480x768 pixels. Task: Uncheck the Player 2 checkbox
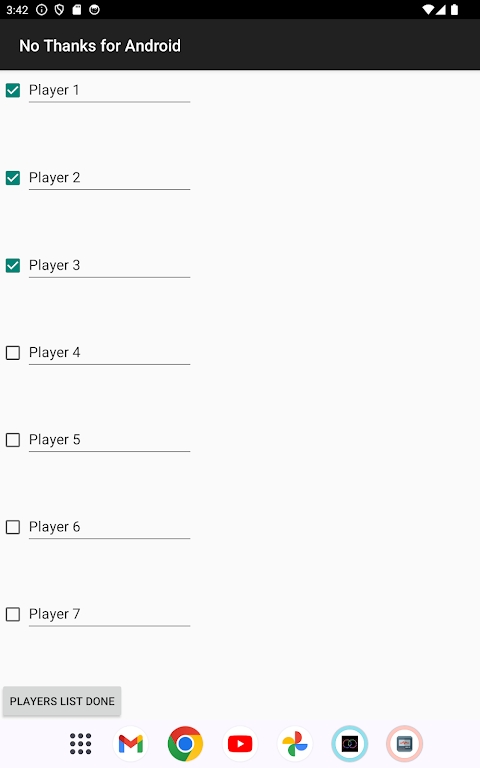[x=13, y=178]
